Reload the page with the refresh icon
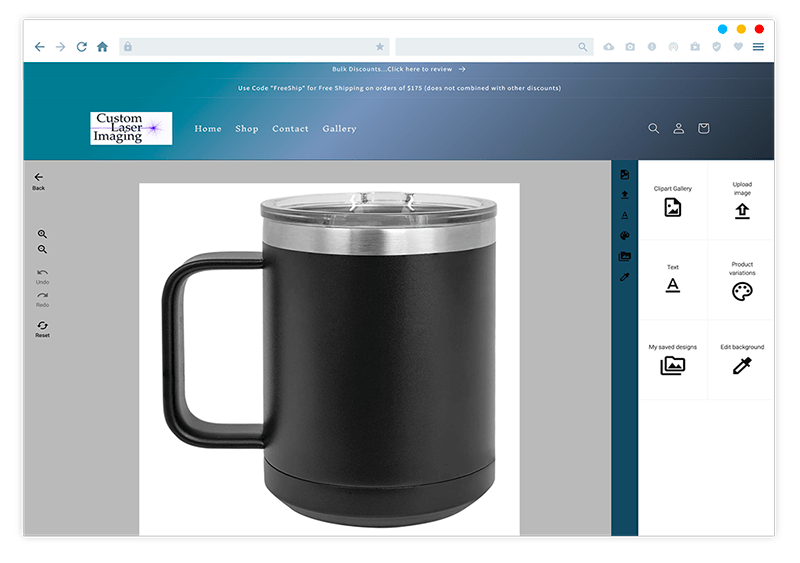The width and height of the screenshot is (800, 563). [82, 47]
